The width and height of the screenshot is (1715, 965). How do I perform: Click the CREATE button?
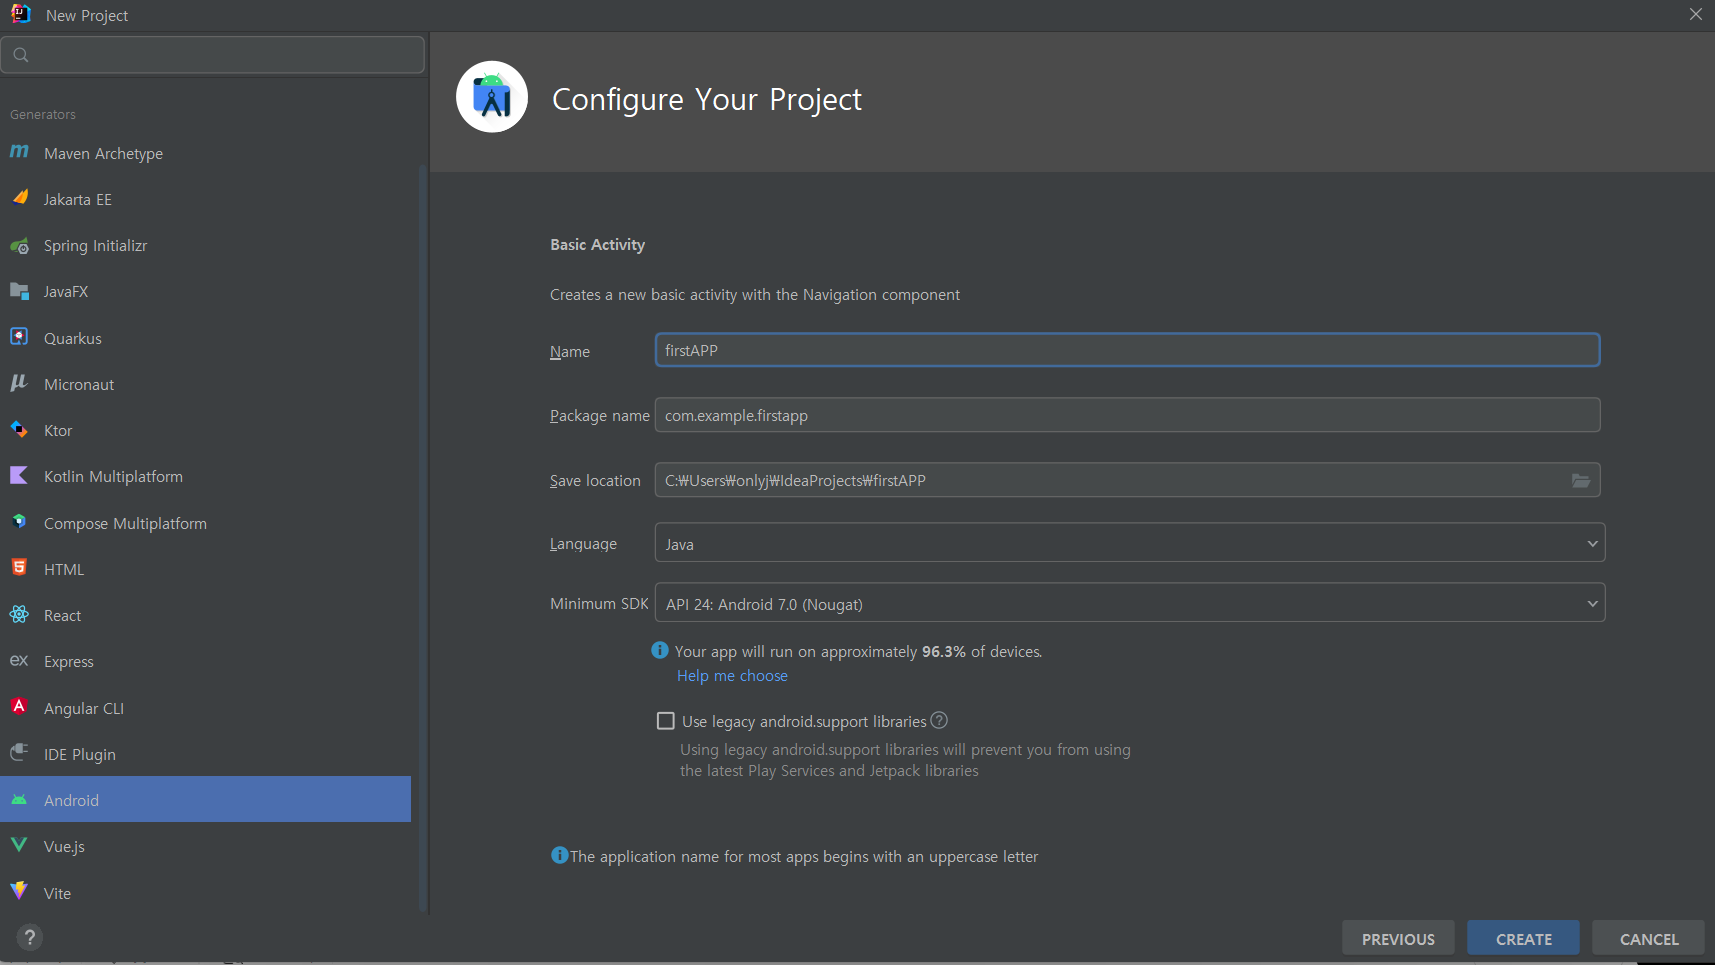pyautogui.click(x=1523, y=938)
